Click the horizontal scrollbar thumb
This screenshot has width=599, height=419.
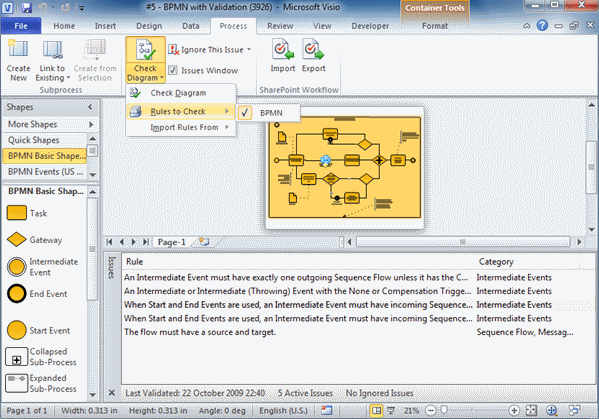(x=463, y=242)
